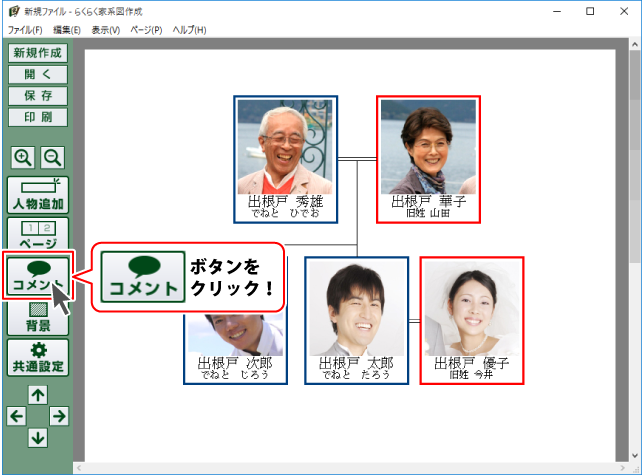Minimize the らくらく家系図作成 window
642x475 pixels.
click(557, 11)
